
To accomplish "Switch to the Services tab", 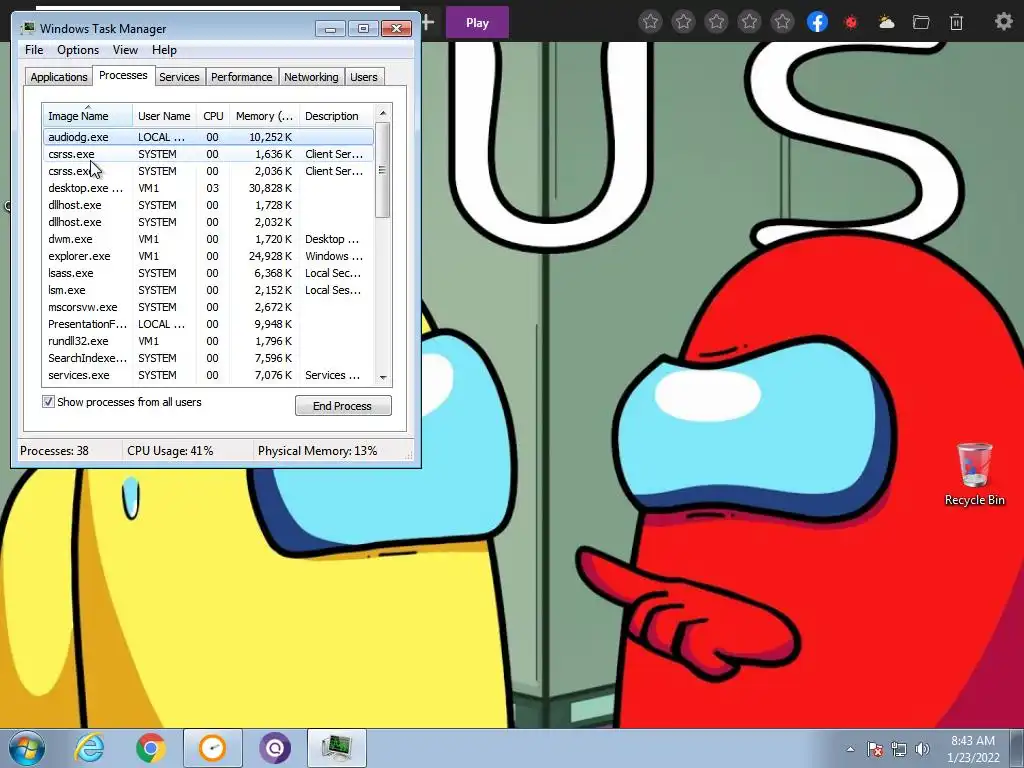I will [180, 77].
